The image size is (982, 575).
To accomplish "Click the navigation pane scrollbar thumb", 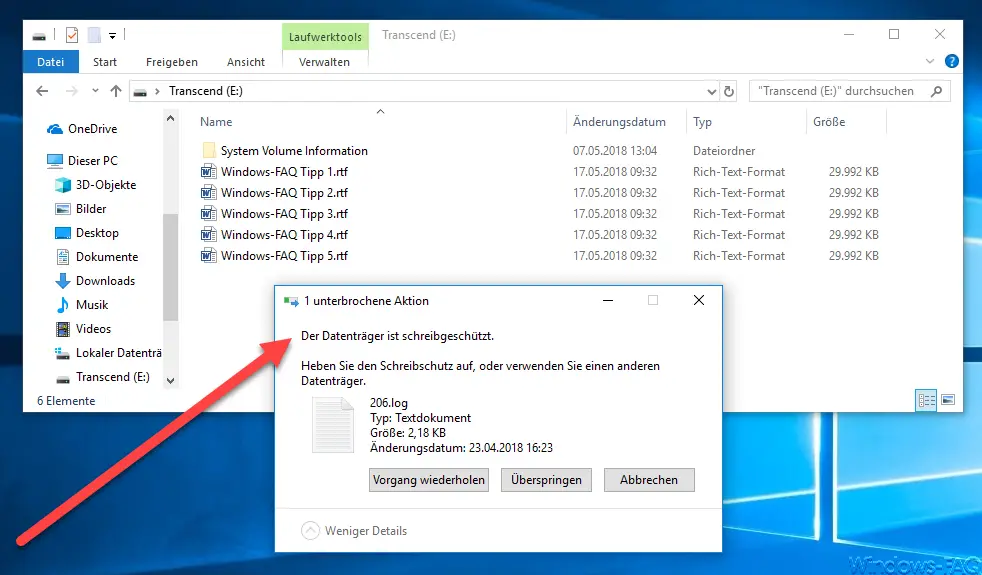I will [170, 267].
